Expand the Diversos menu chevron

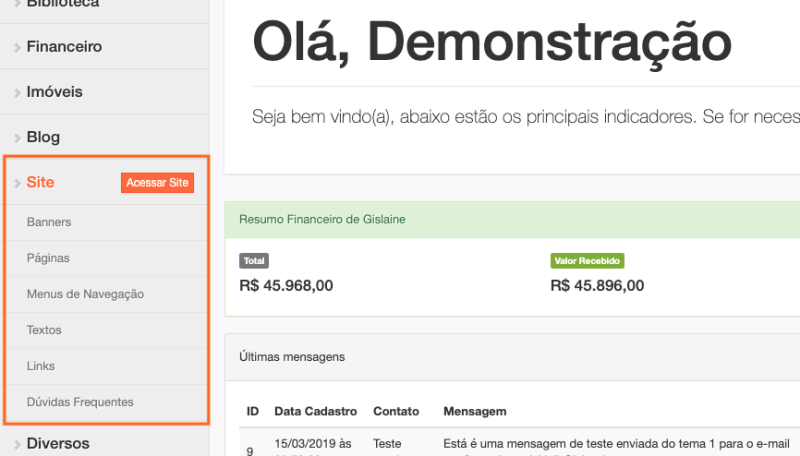tap(18, 444)
